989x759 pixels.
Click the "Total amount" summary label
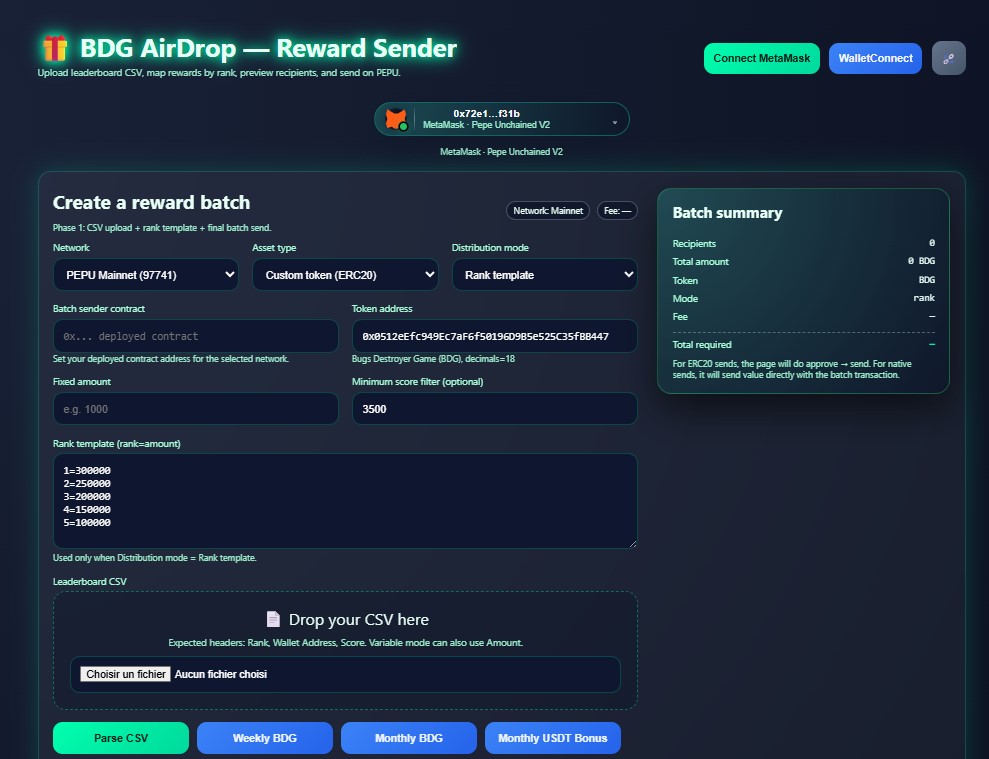tap(700, 261)
